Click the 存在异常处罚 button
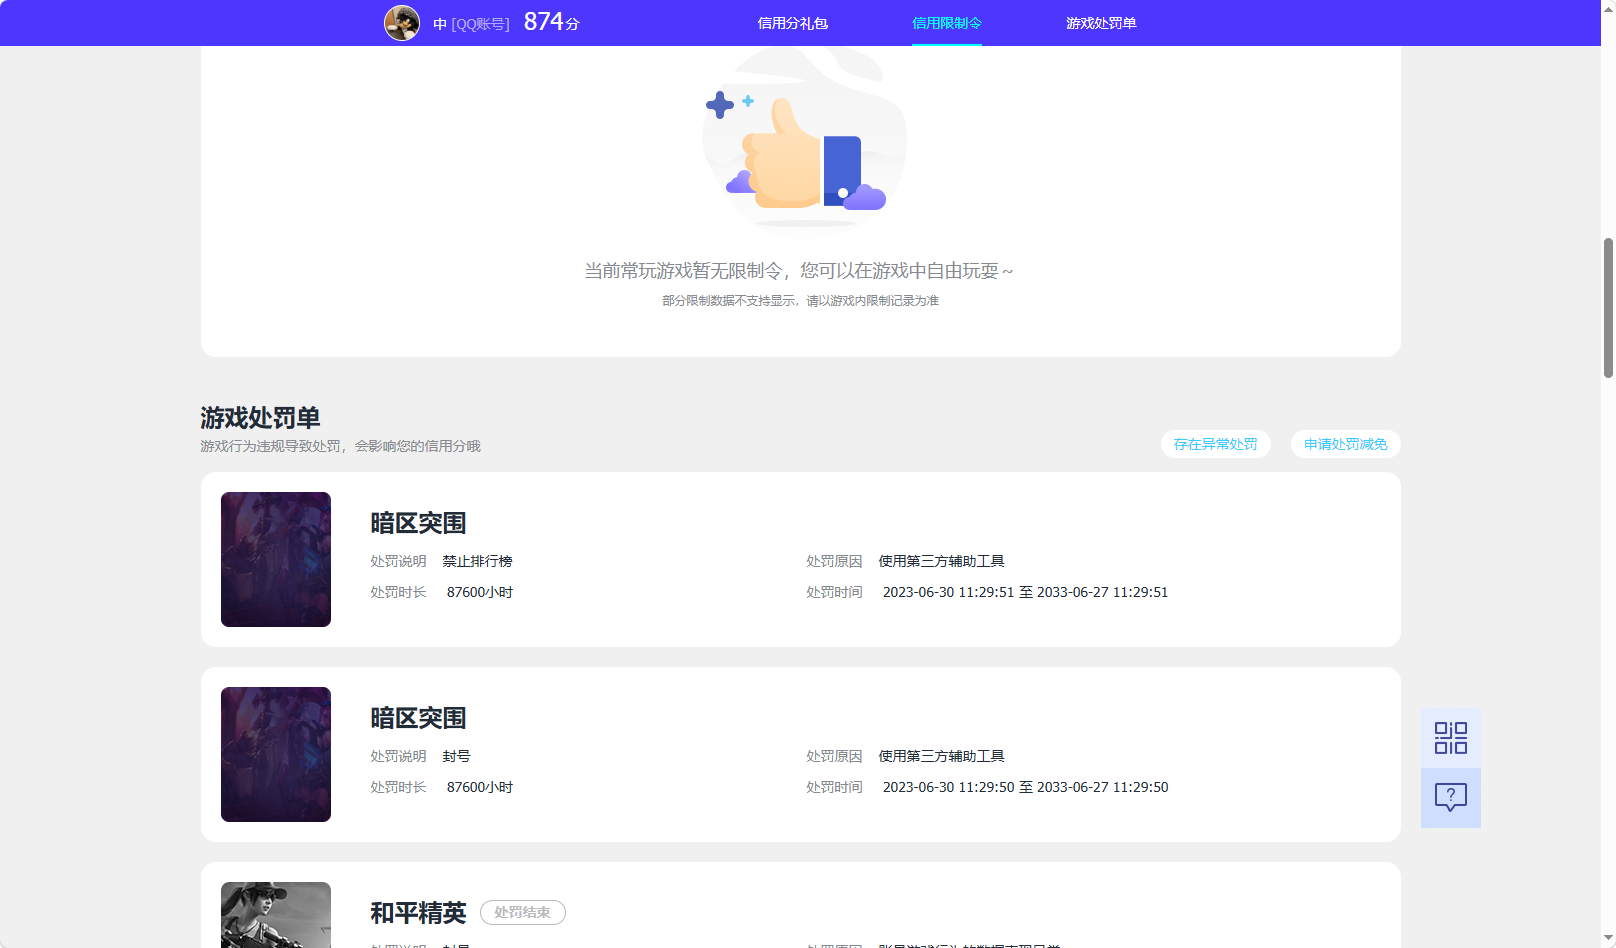The image size is (1616, 948). [1215, 444]
